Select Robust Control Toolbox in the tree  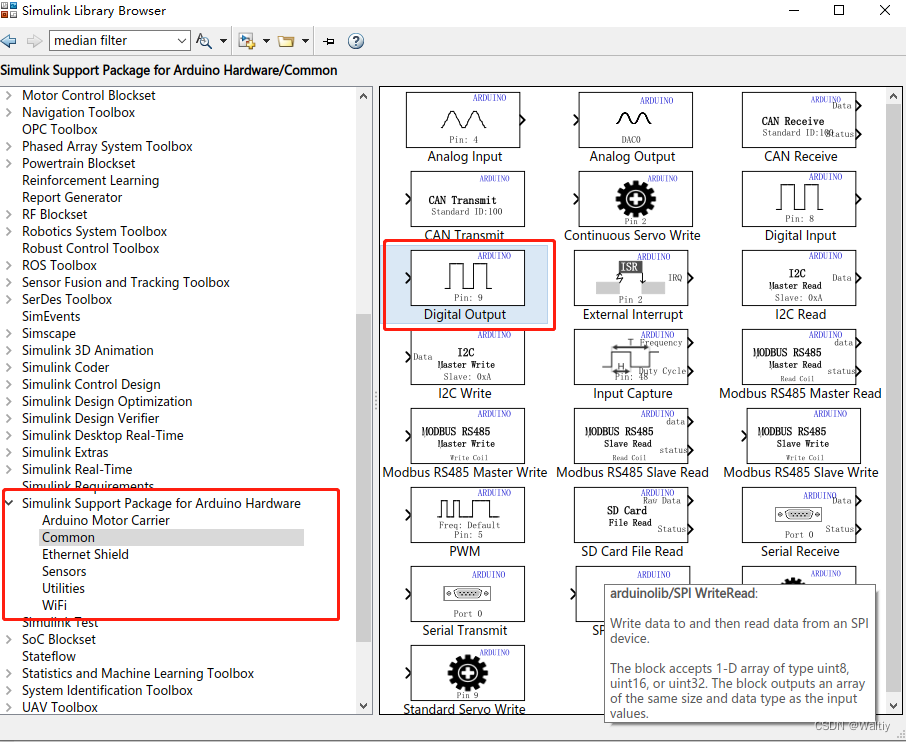click(91, 248)
